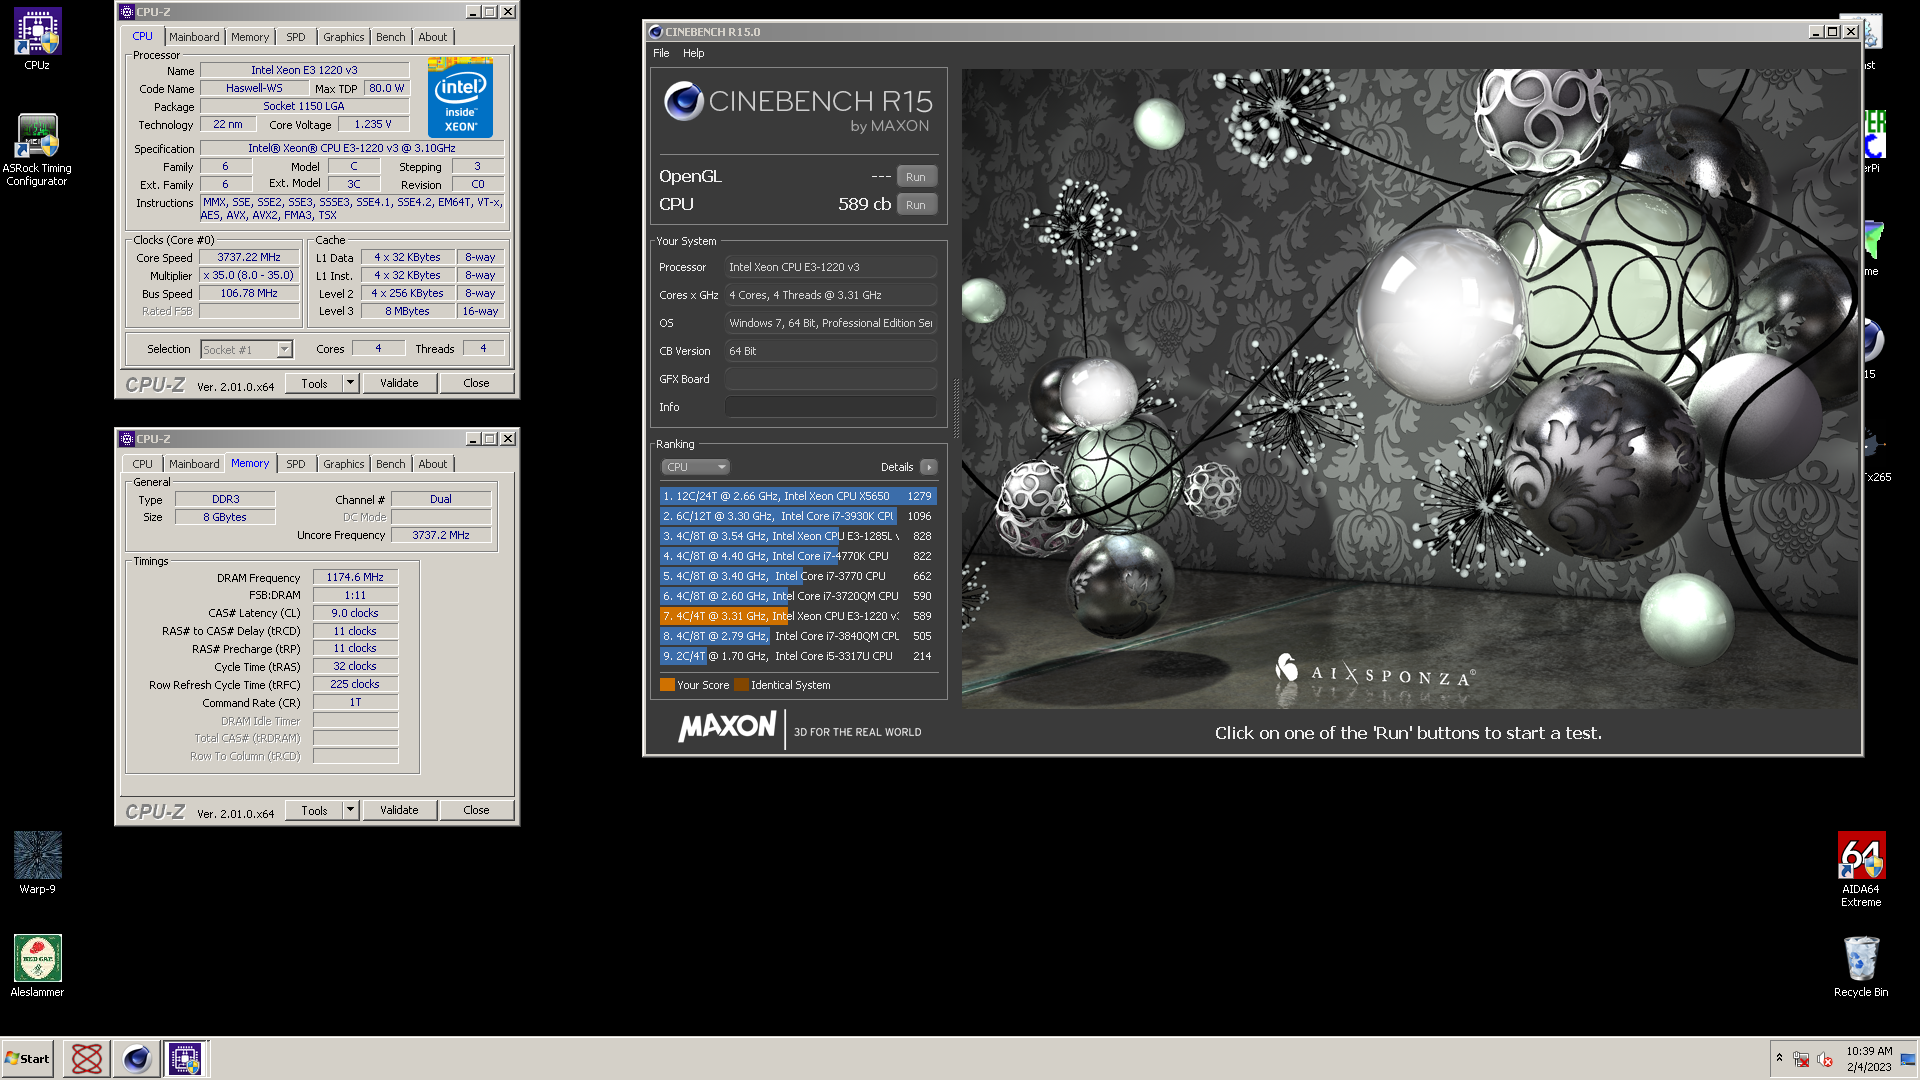
Task: Select highlighted ranking row Xeon E3-1220 score 589
Action: click(x=798, y=616)
